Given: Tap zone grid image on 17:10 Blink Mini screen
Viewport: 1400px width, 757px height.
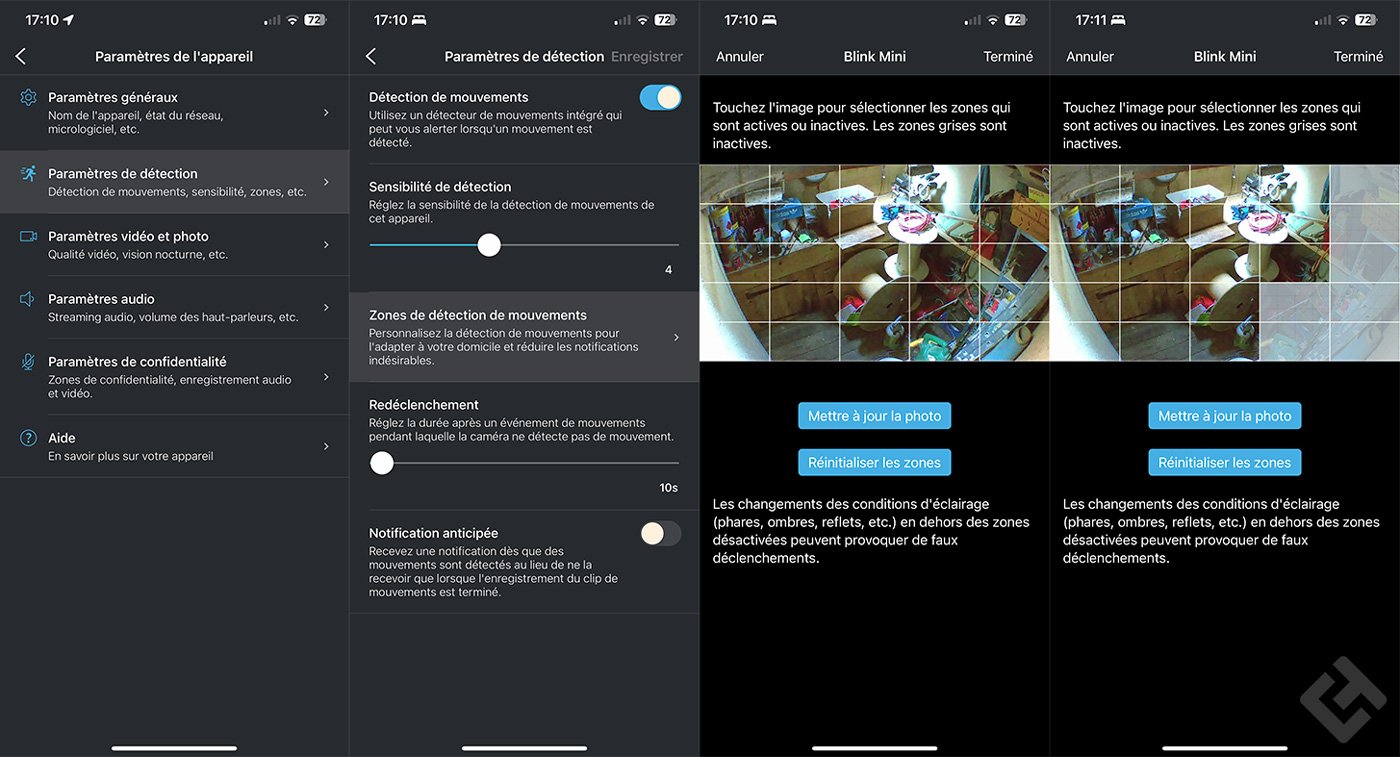Looking at the screenshot, I should pos(875,263).
